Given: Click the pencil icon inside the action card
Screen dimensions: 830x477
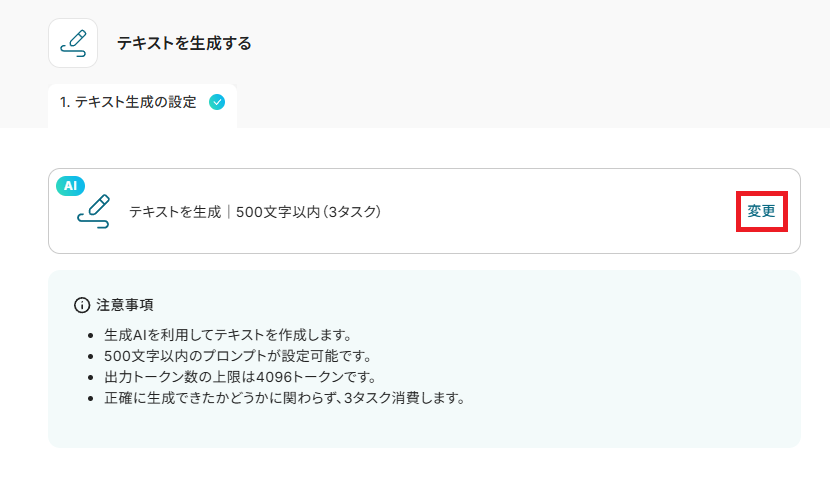Looking at the screenshot, I should (94, 212).
